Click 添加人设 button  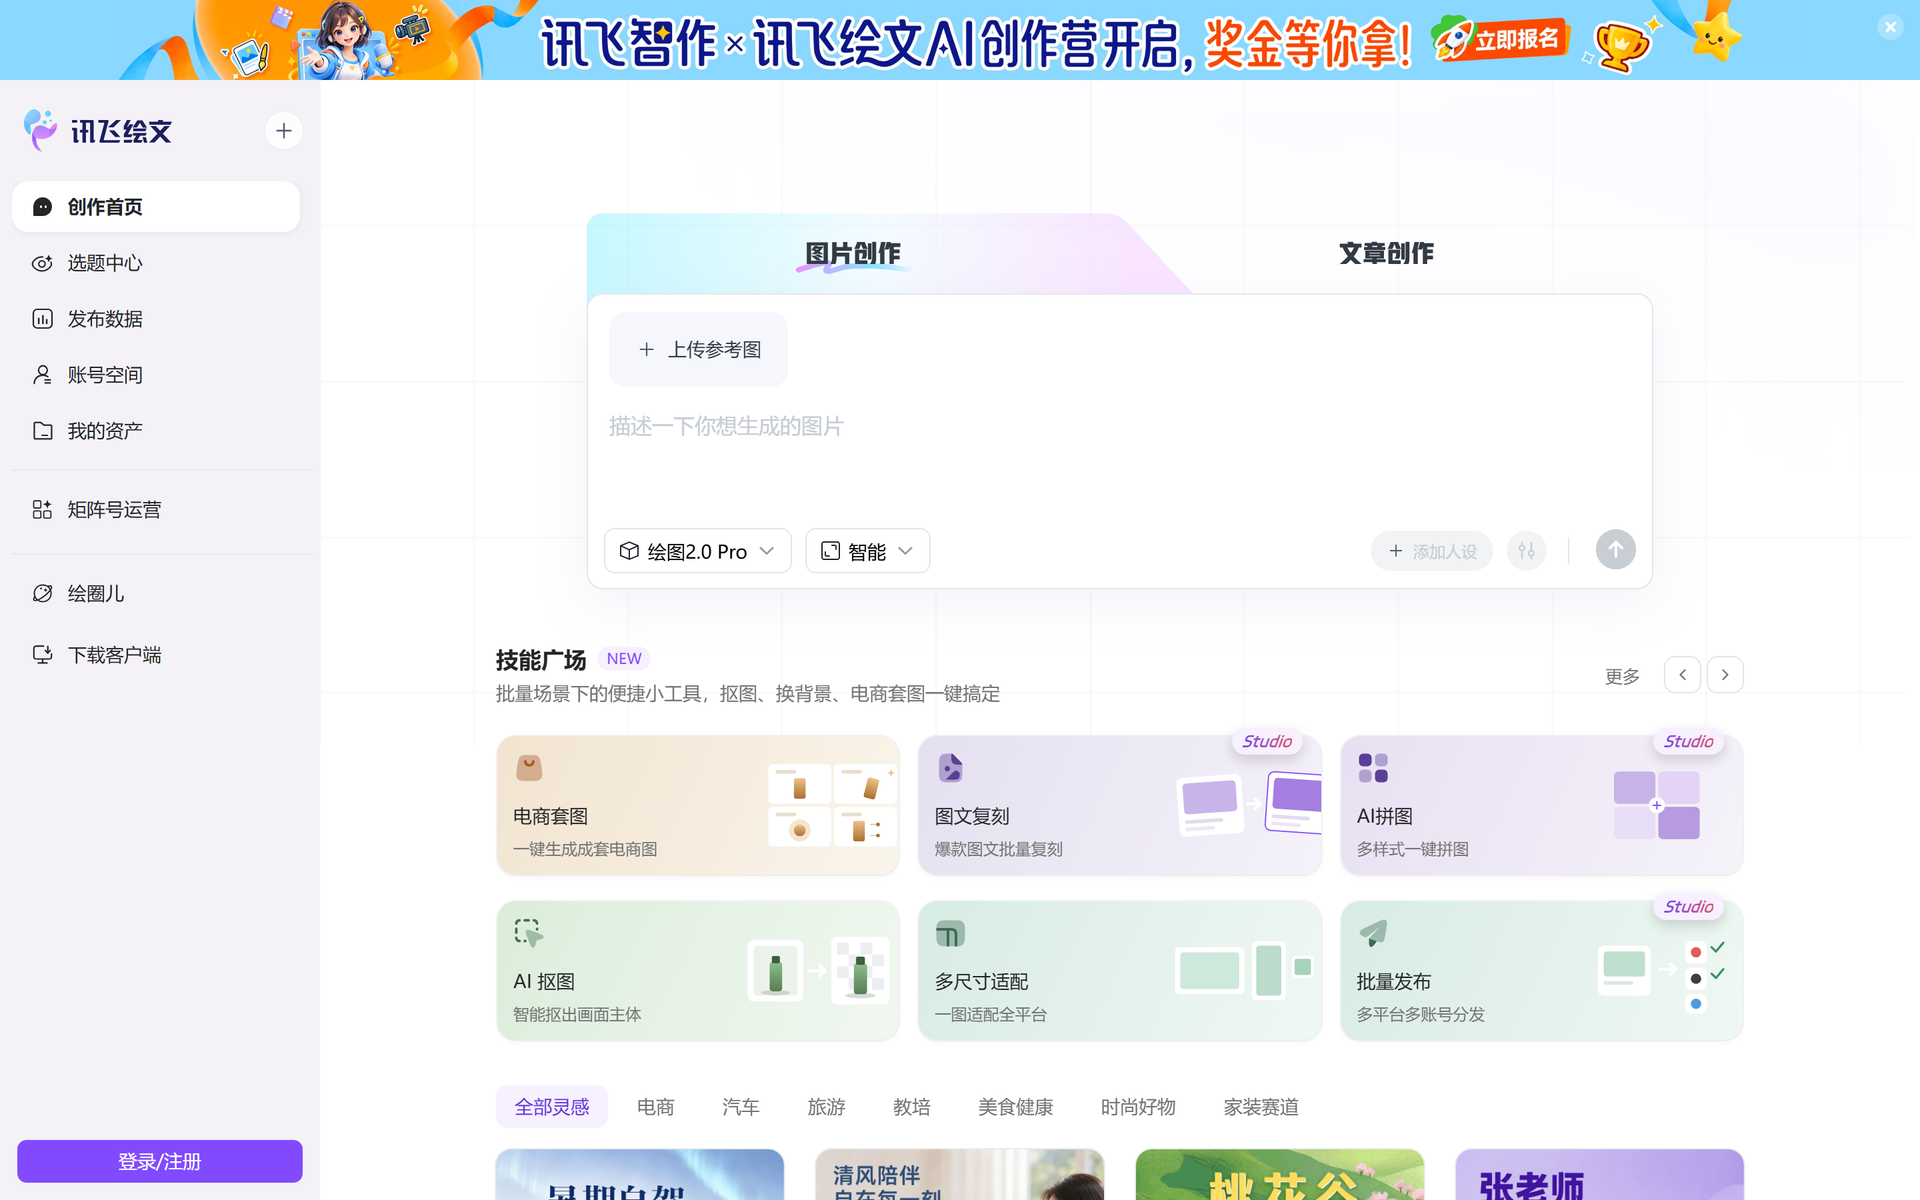(x=1432, y=551)
